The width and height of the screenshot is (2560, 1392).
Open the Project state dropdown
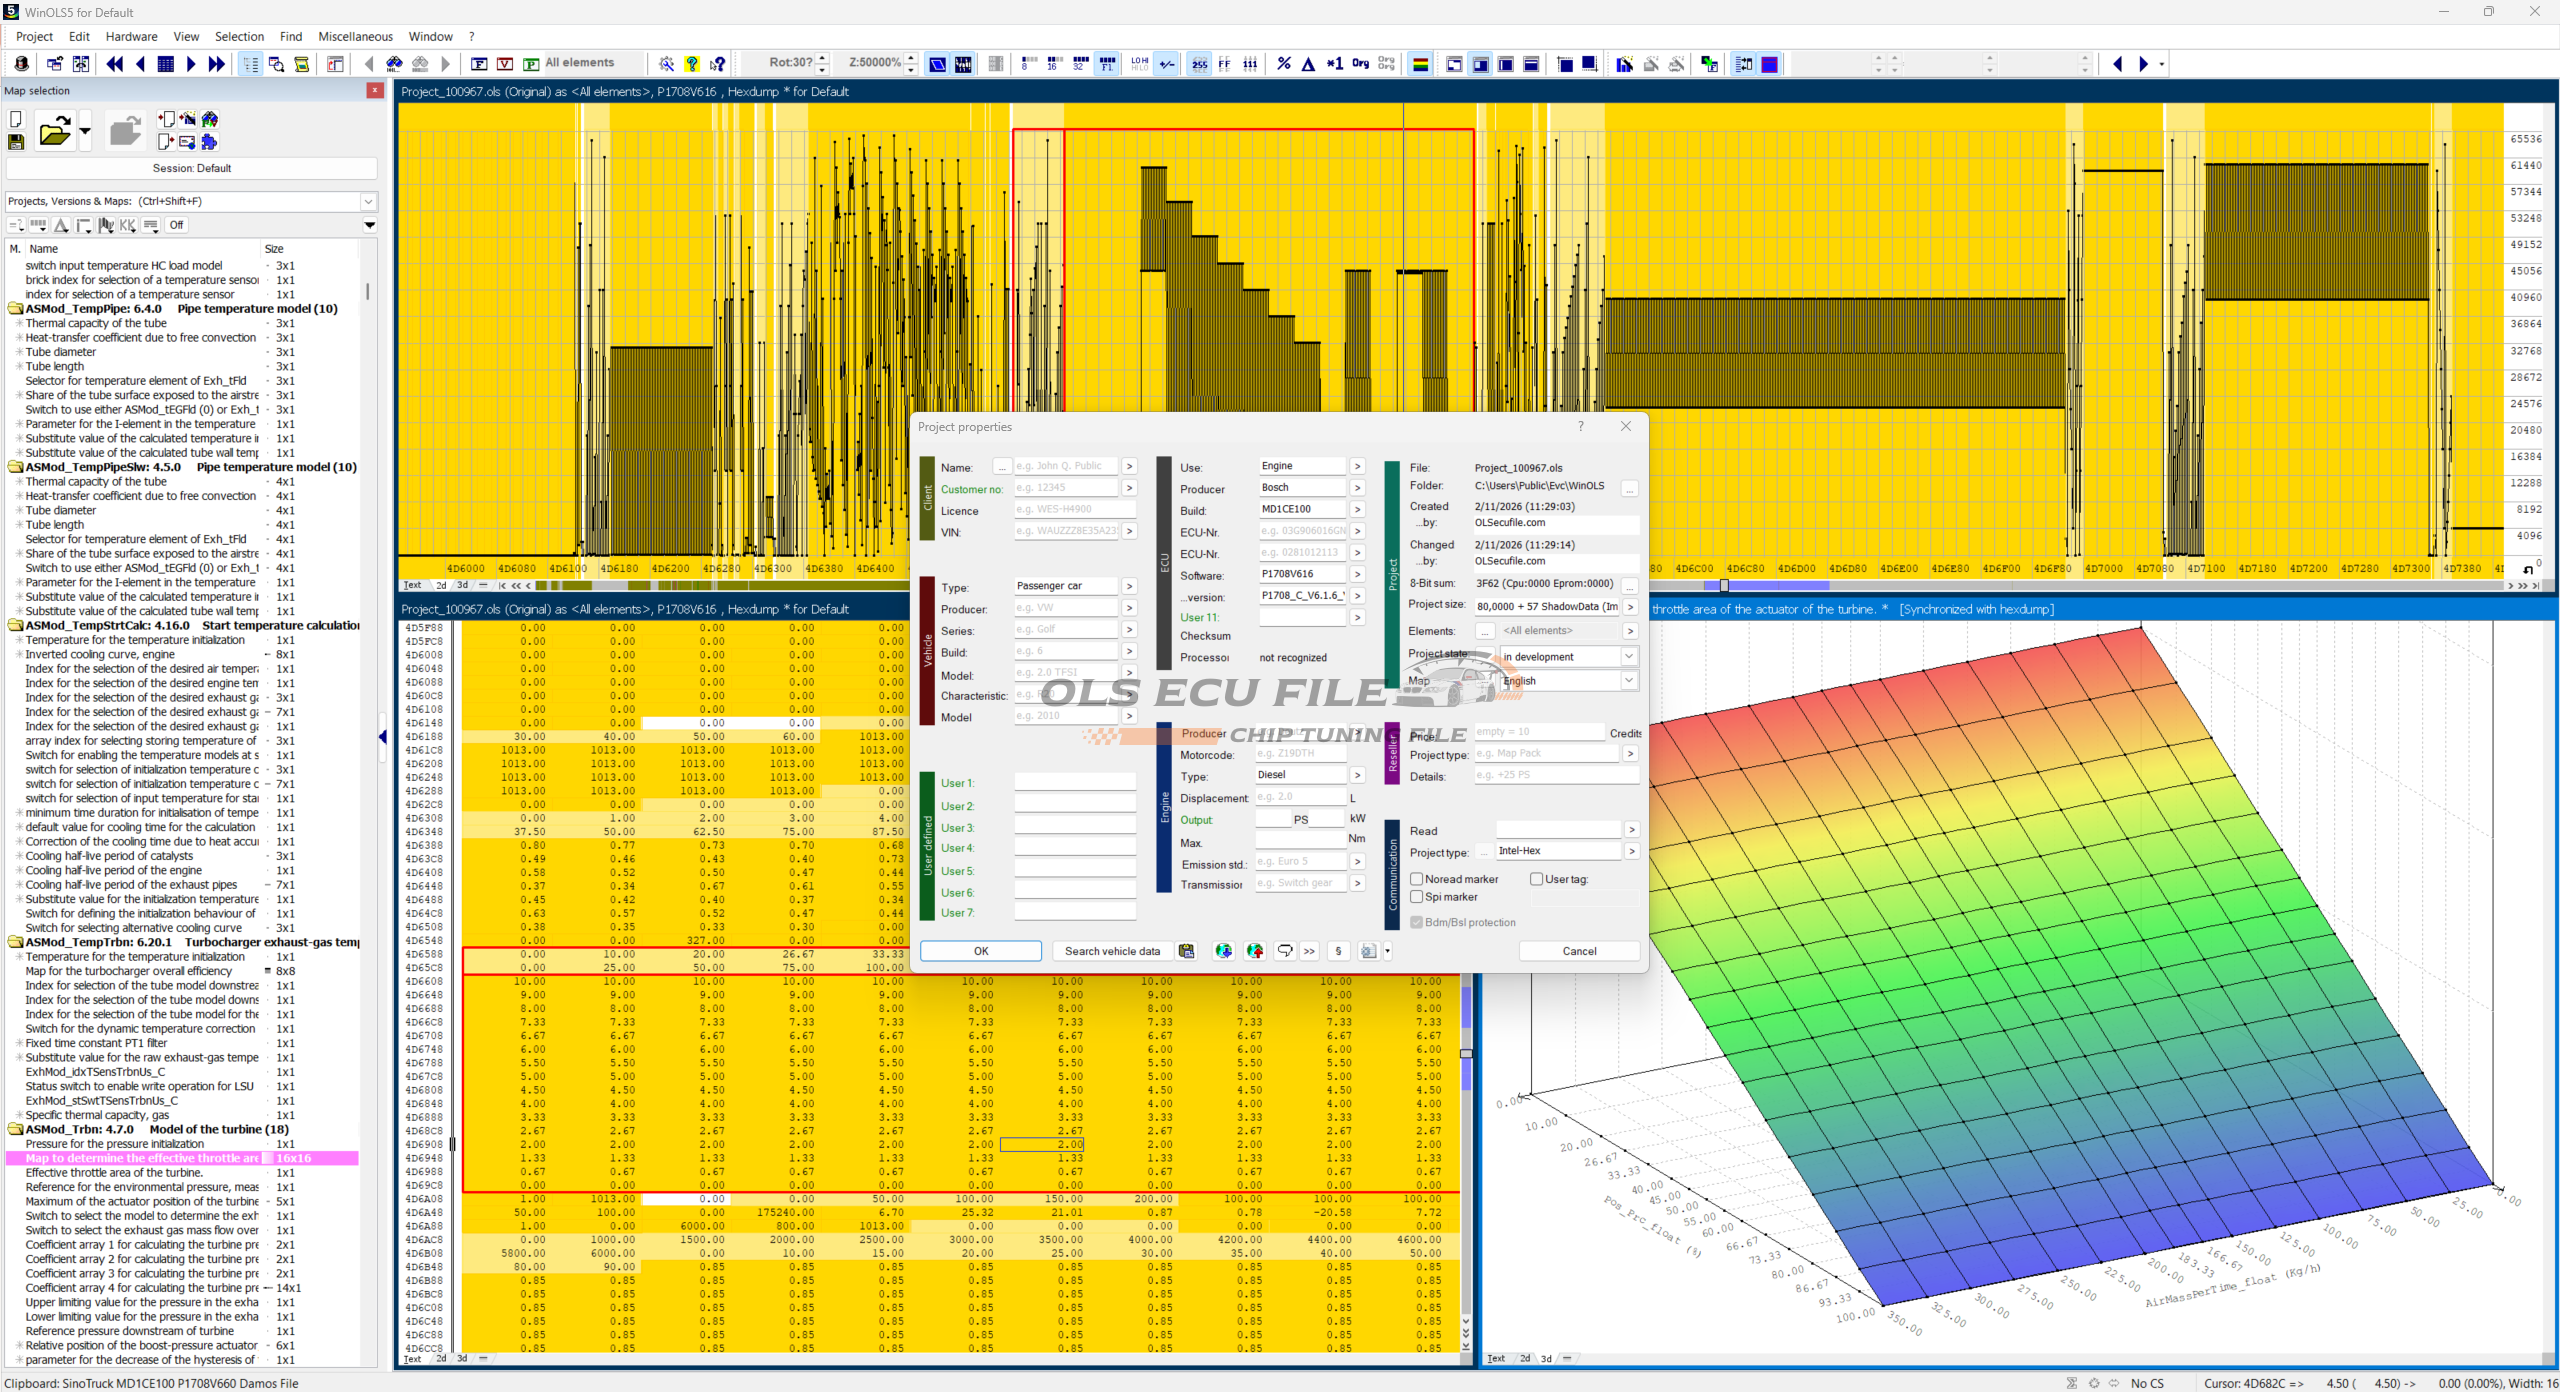(x=1628, y=657)
